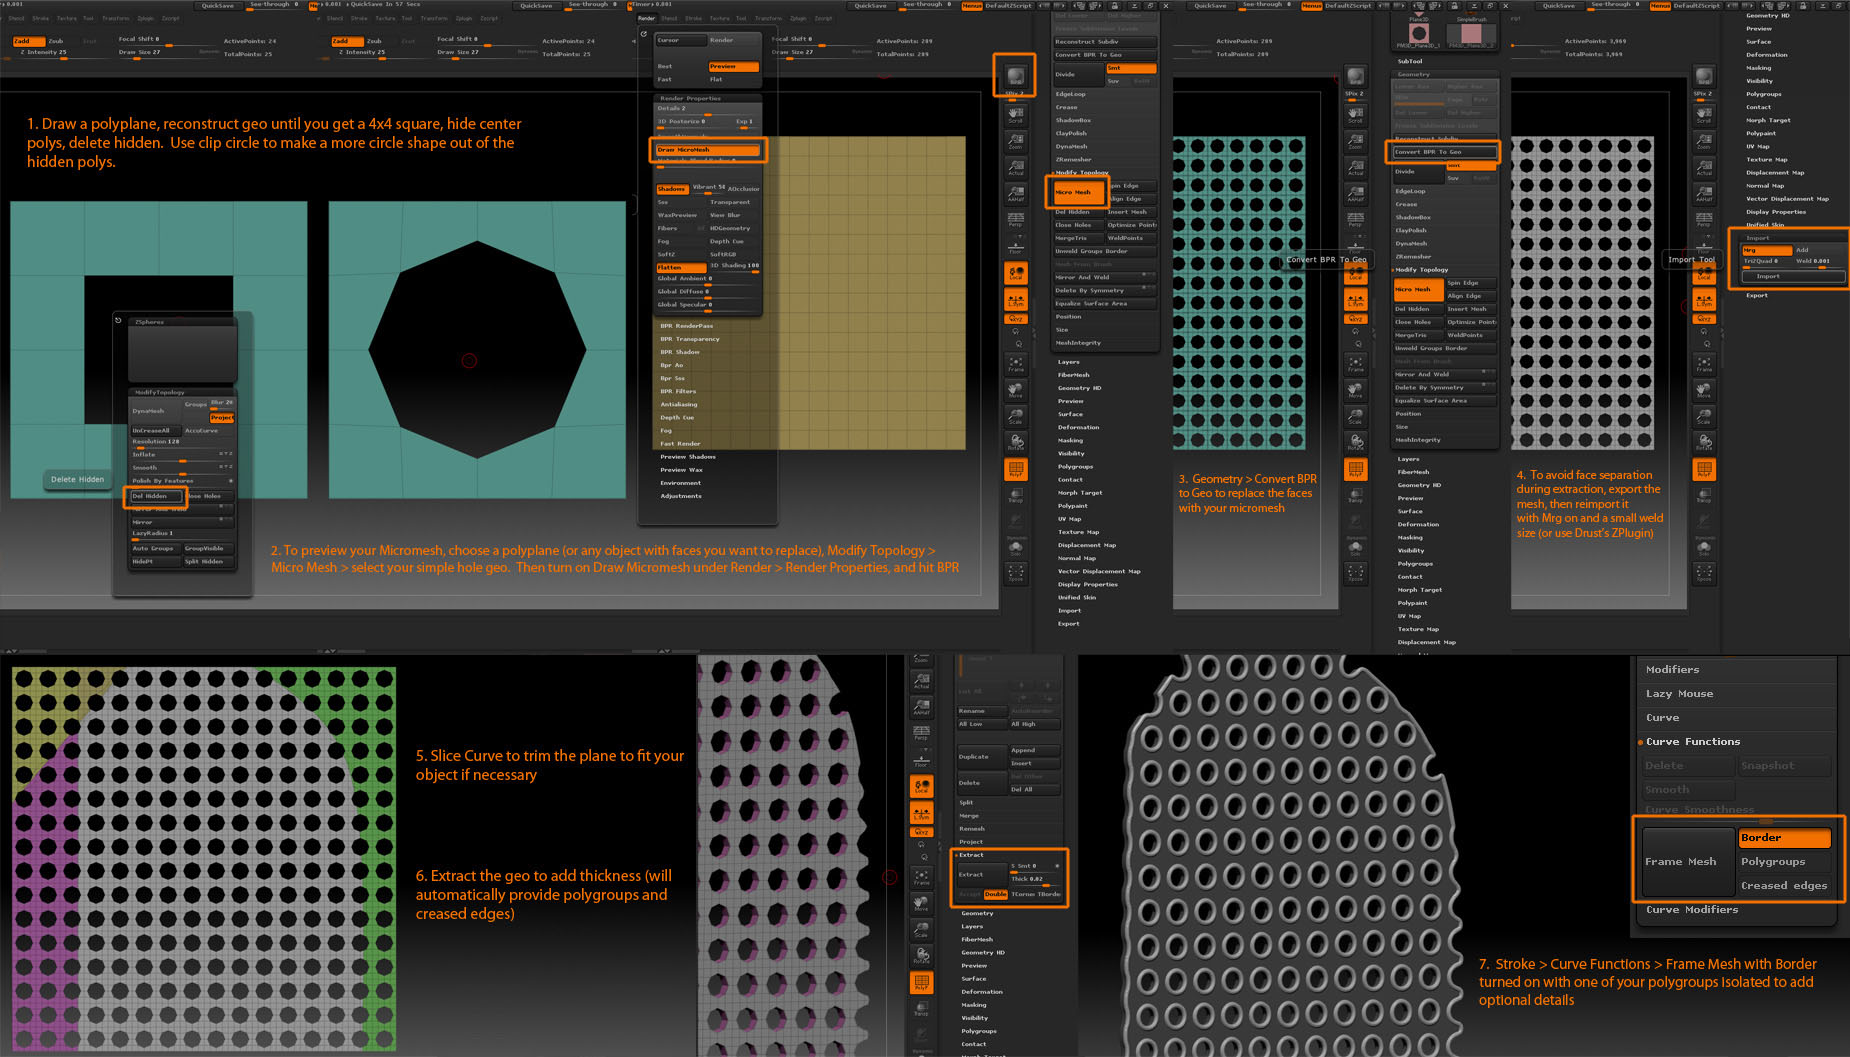
Task: Click XYZ rotation icon in shelf beside yellow plane
Action: point(1015,318)
